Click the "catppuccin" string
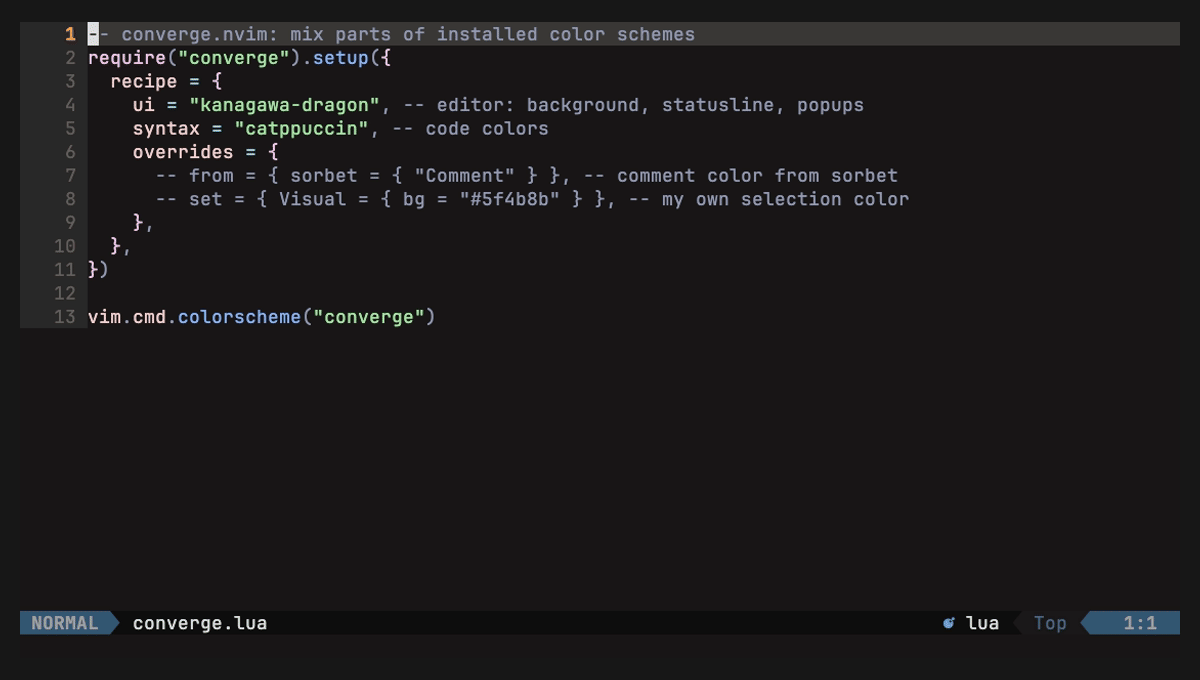This screenshot has height=680, width=1200. 302,128
